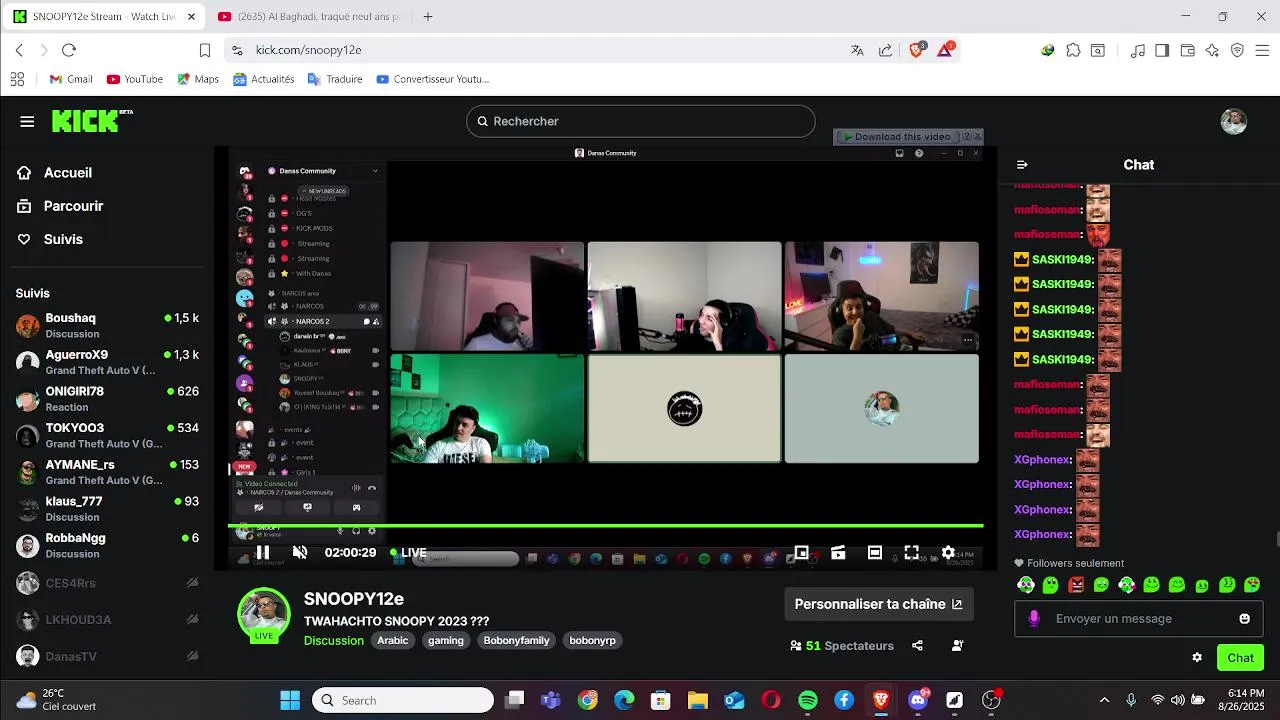Switch to the YouTube Al Baghdadi tab
This screenshot has height=720, width=1280.
coord(309,17)
